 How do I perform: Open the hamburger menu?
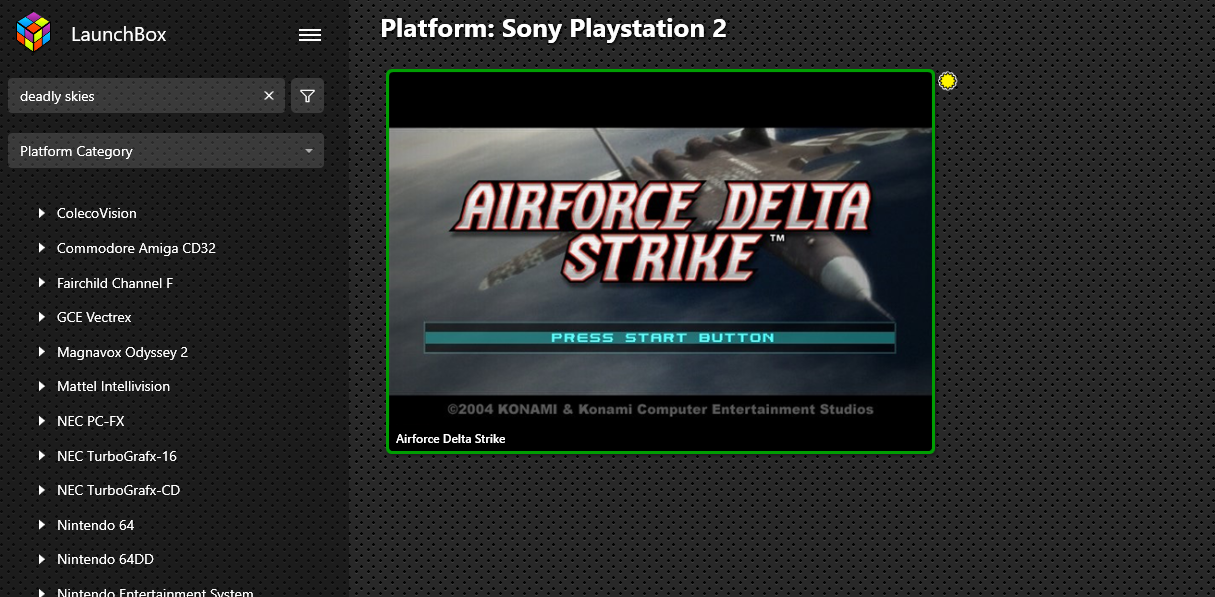pos(310,35)
